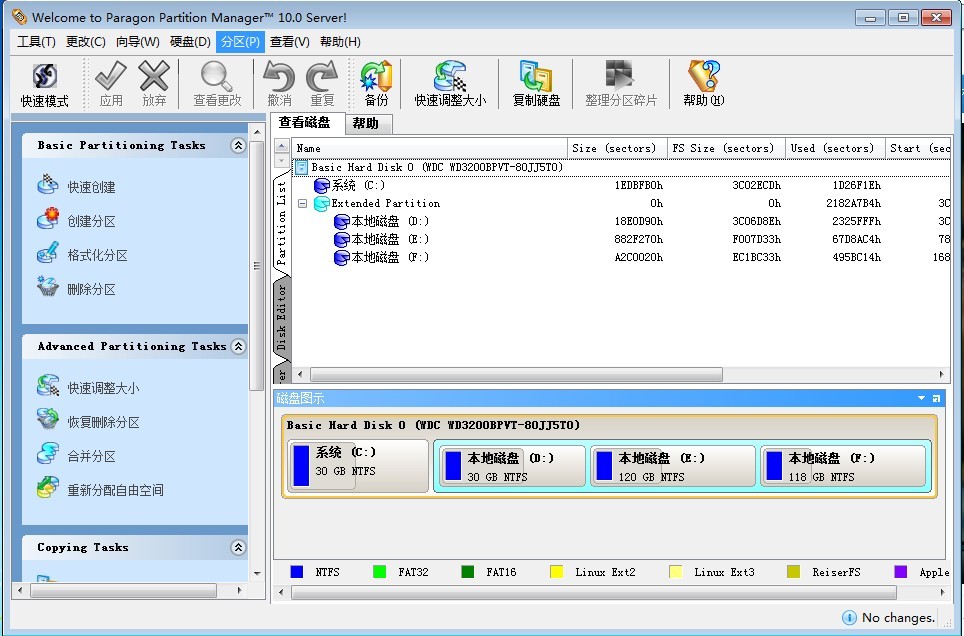Click the 复制硬盘 copy hard disk icon
The height and width of the screenshot is (636, 964).
[536, 84]
